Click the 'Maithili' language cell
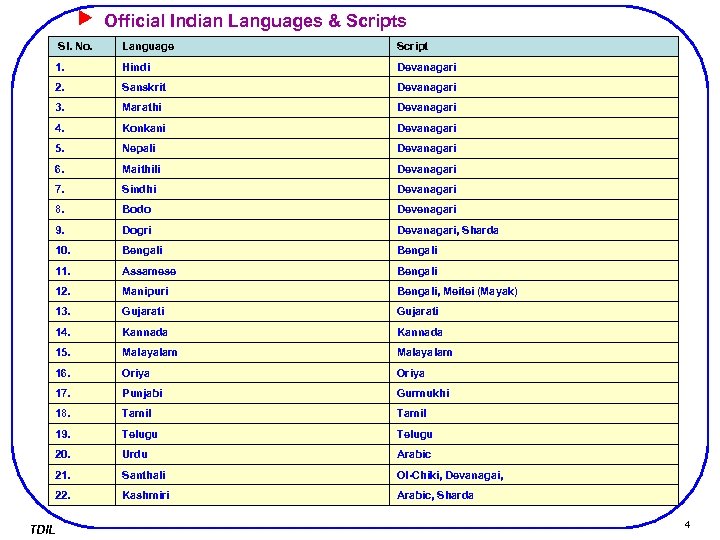The image size is (720, 540). point(253,169)
